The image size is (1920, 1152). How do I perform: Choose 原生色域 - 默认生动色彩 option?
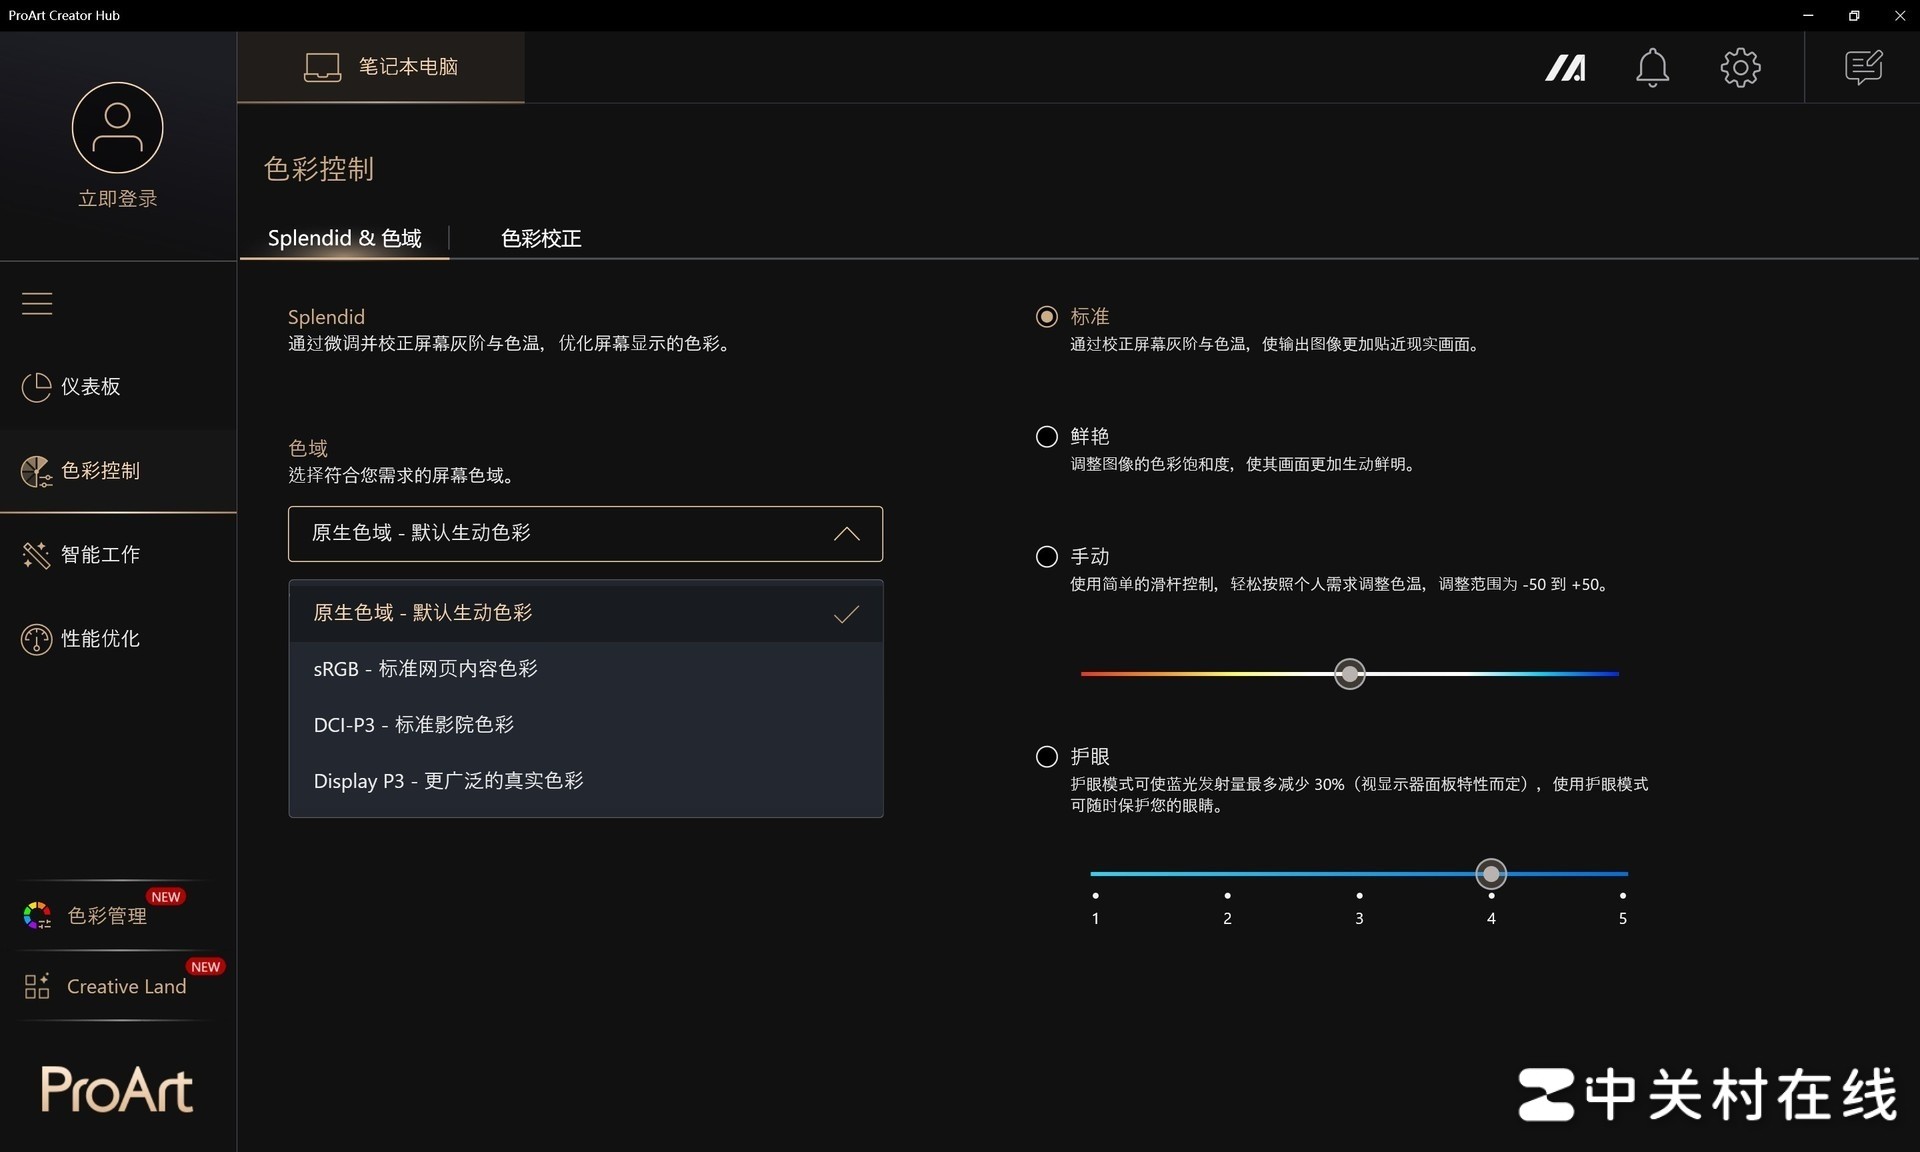tap(585, 613)
